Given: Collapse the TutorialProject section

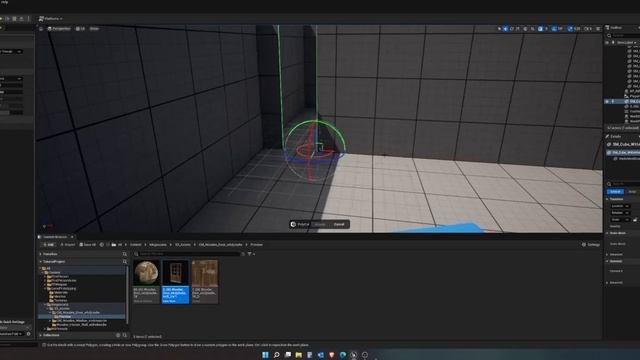Looking at the screenshot, I should coord(40,261).
